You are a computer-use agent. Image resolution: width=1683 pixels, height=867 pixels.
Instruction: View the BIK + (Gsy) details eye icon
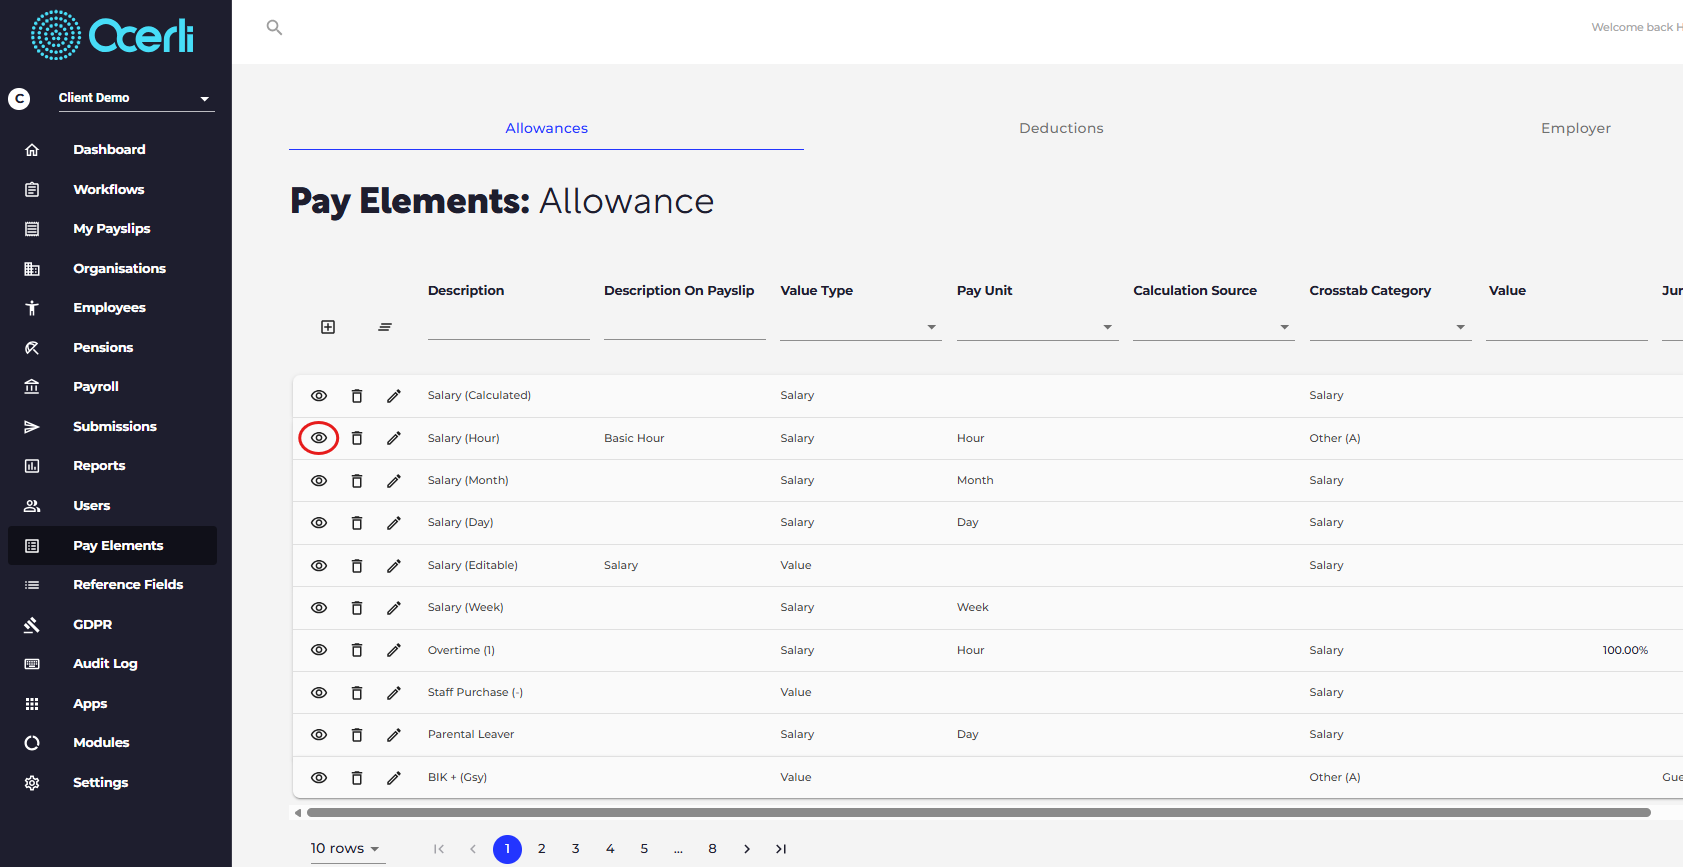(319, 778)
